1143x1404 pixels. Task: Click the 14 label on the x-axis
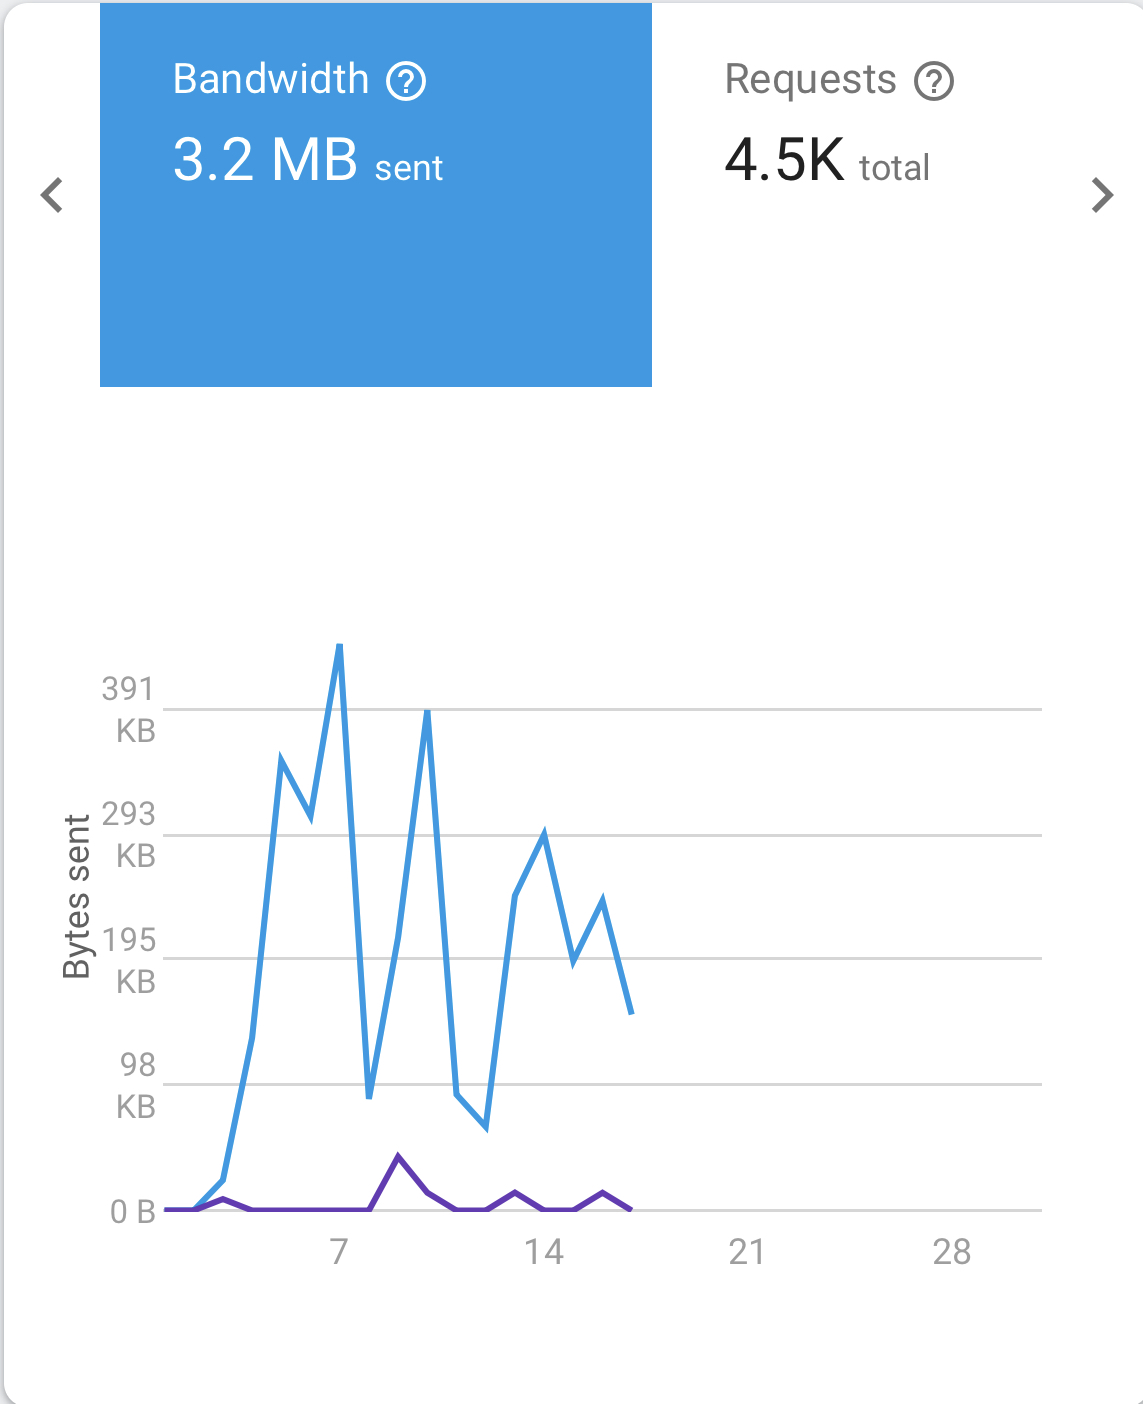544,1251
